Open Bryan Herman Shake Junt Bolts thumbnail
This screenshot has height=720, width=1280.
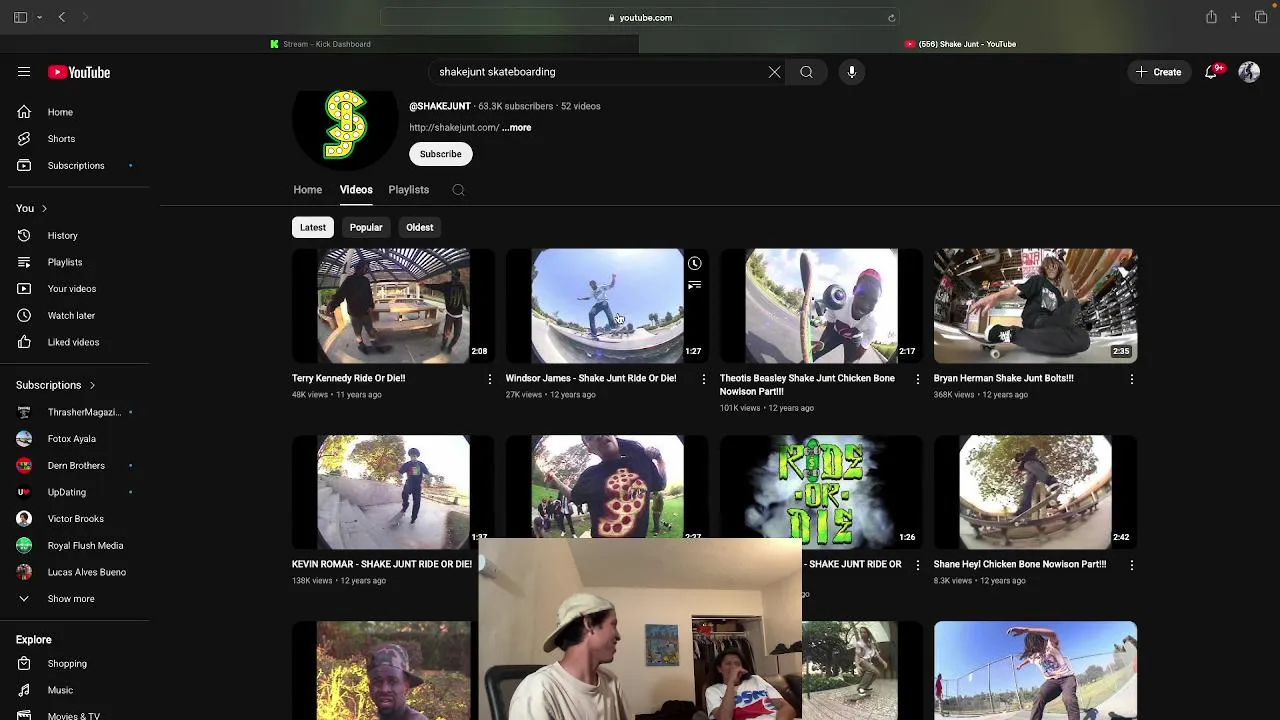(1035, 306)
